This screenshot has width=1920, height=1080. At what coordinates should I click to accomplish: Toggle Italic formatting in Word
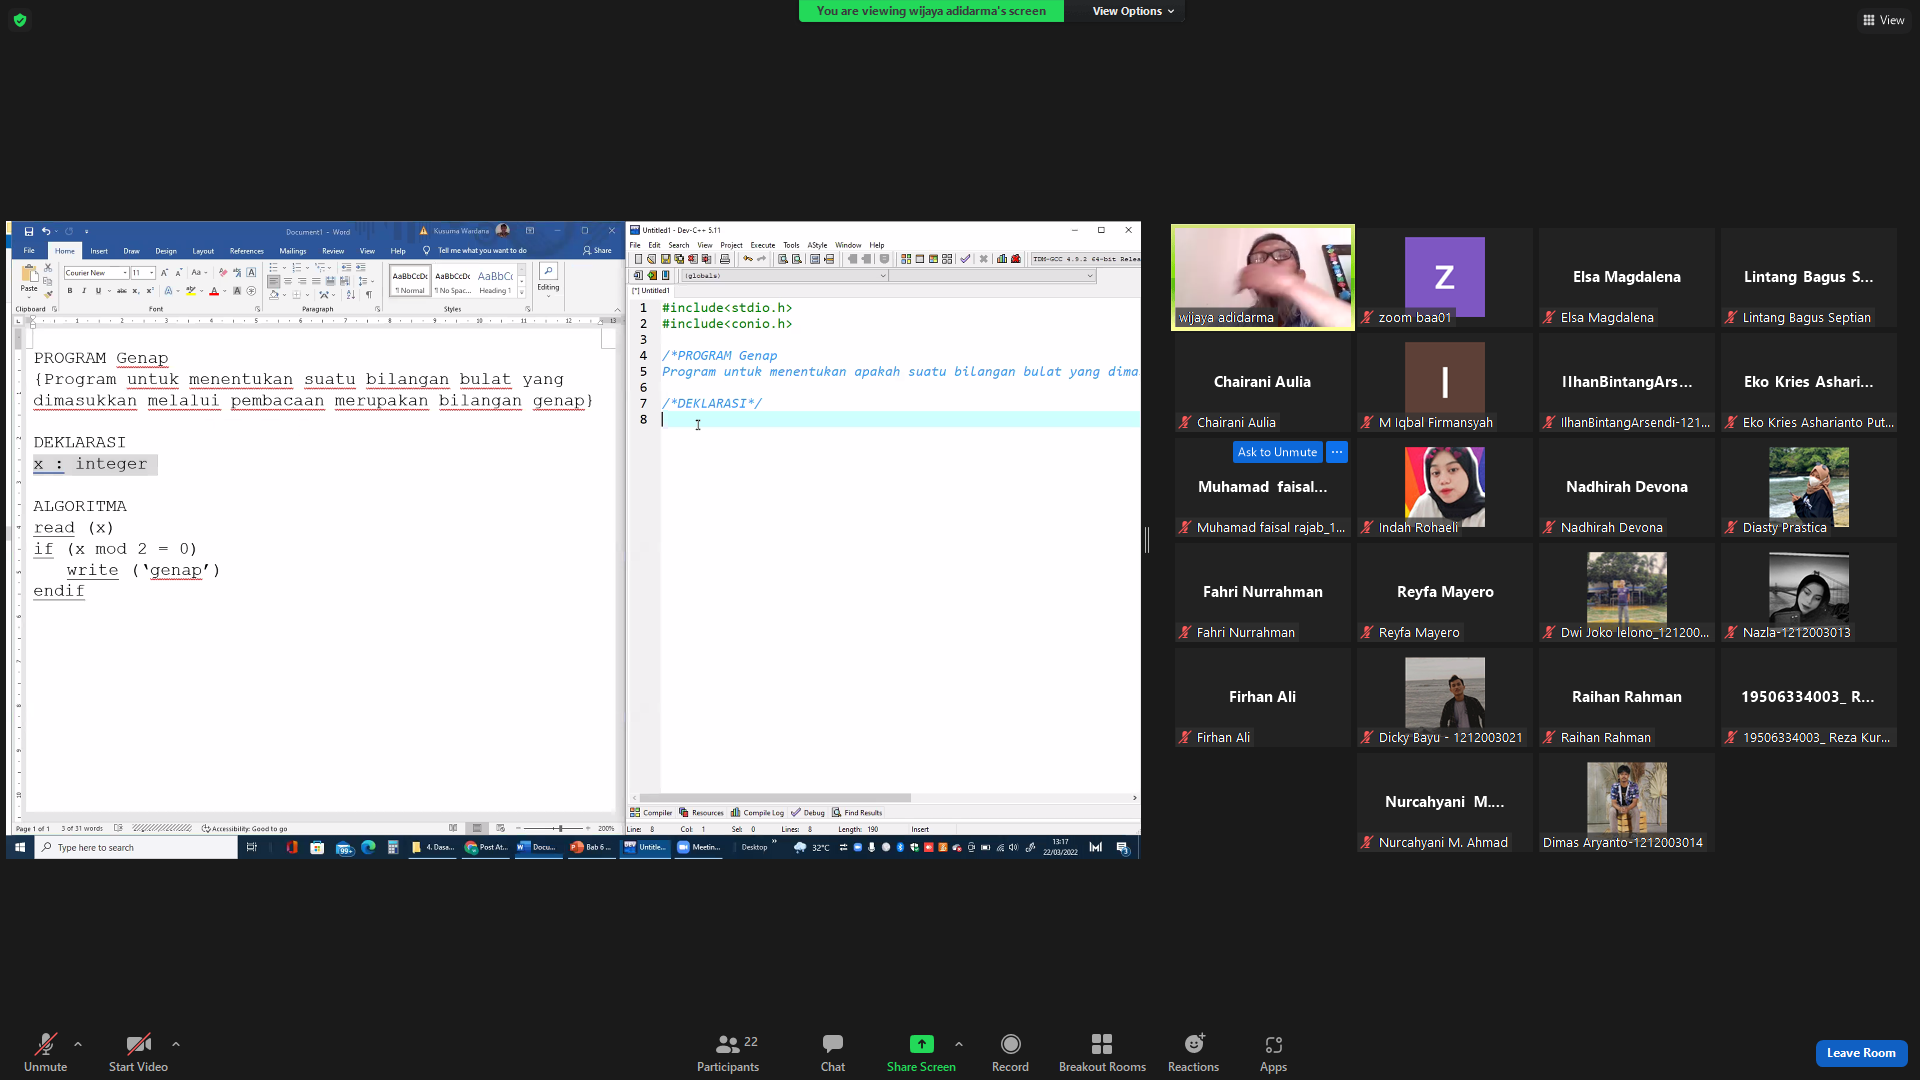(x=84, y=291)
